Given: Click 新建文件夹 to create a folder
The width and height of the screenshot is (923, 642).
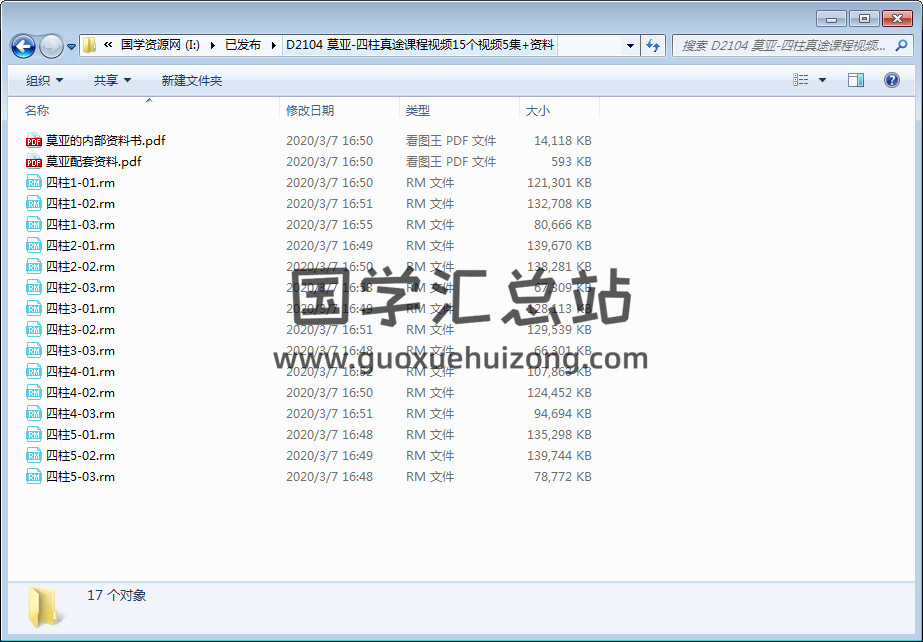Looking at the screenshot, I should point(192,81).
